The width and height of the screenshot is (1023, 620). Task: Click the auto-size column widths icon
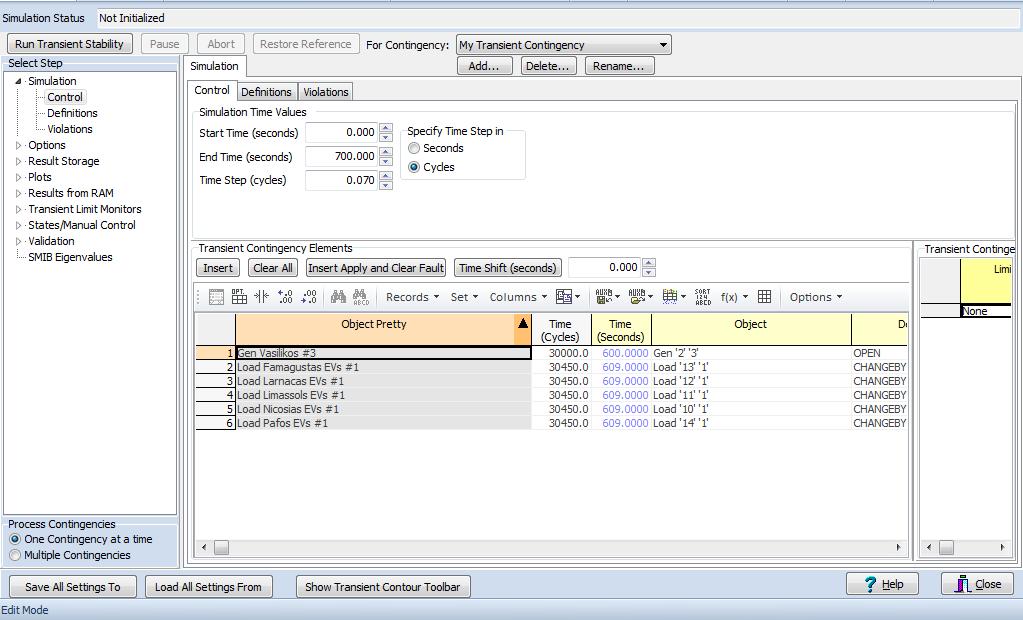tap(262, 297)
